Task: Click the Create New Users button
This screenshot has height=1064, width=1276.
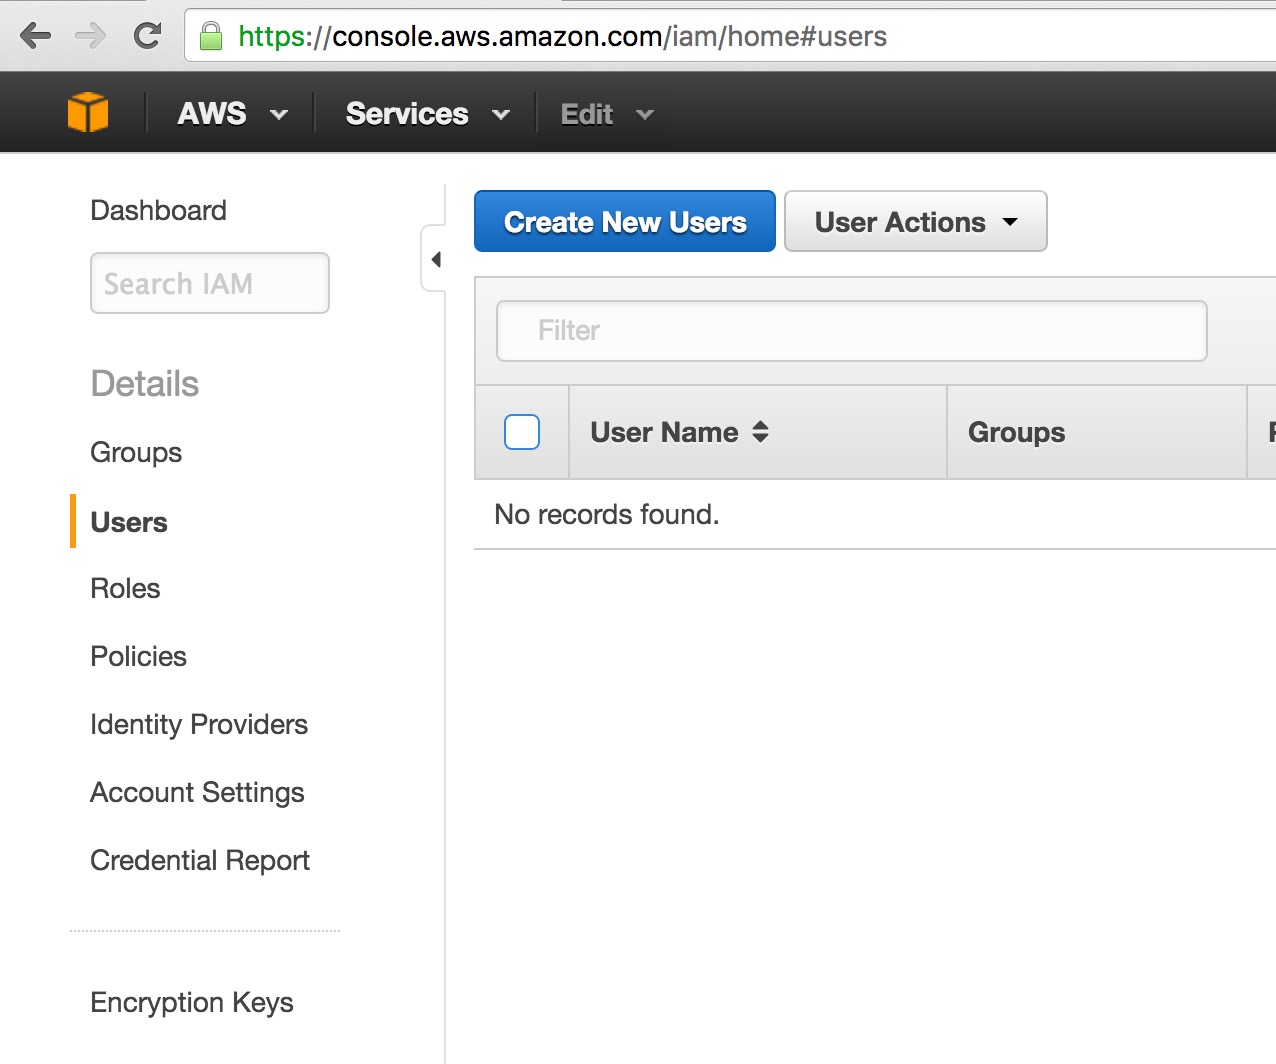Action: (625, 221)
